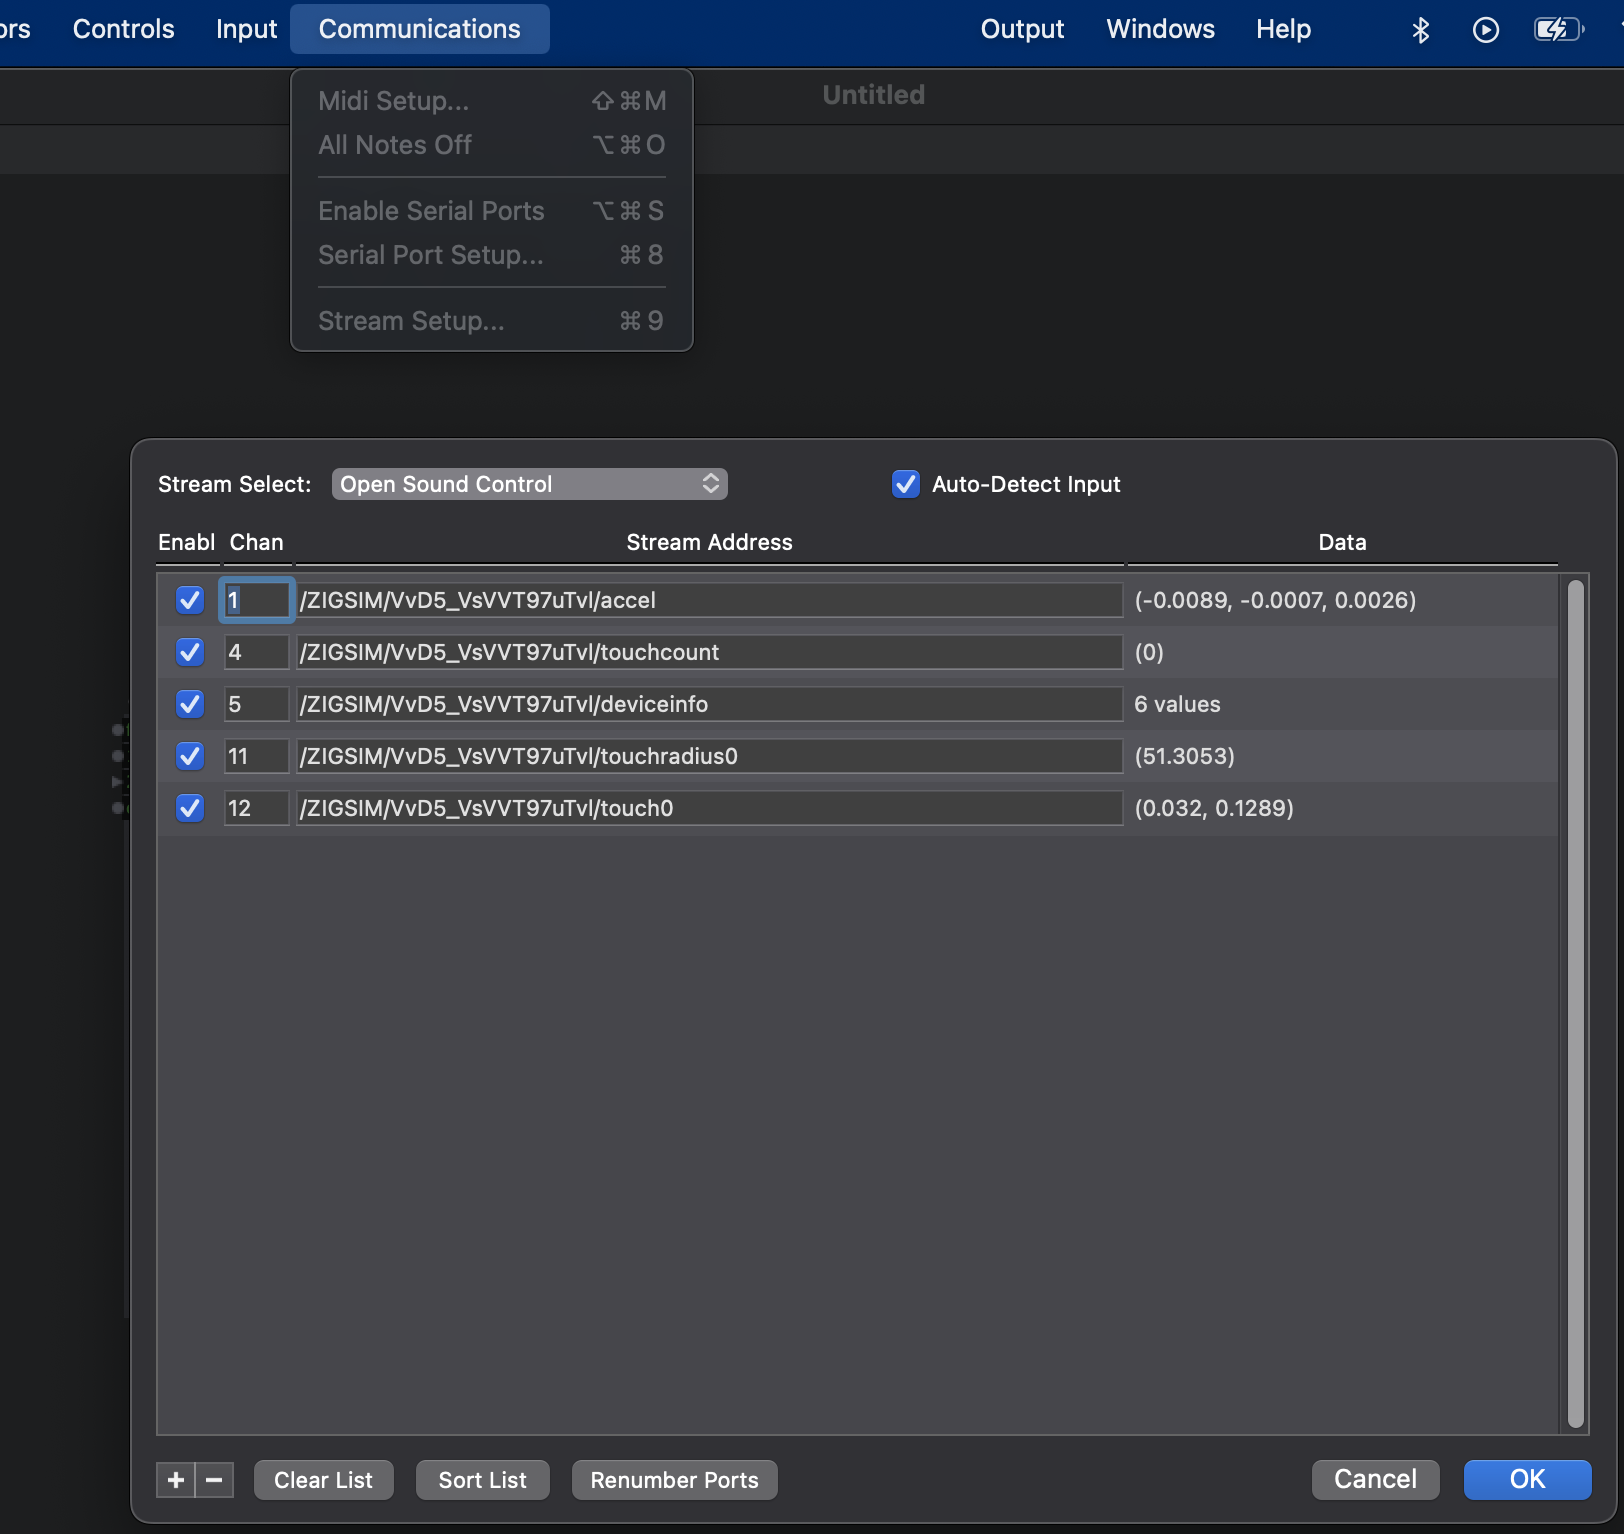Viewport: 1624px width, 1534px height.
Task: Click the deviceinfo stream address field
Action: (x=710, y=704)
